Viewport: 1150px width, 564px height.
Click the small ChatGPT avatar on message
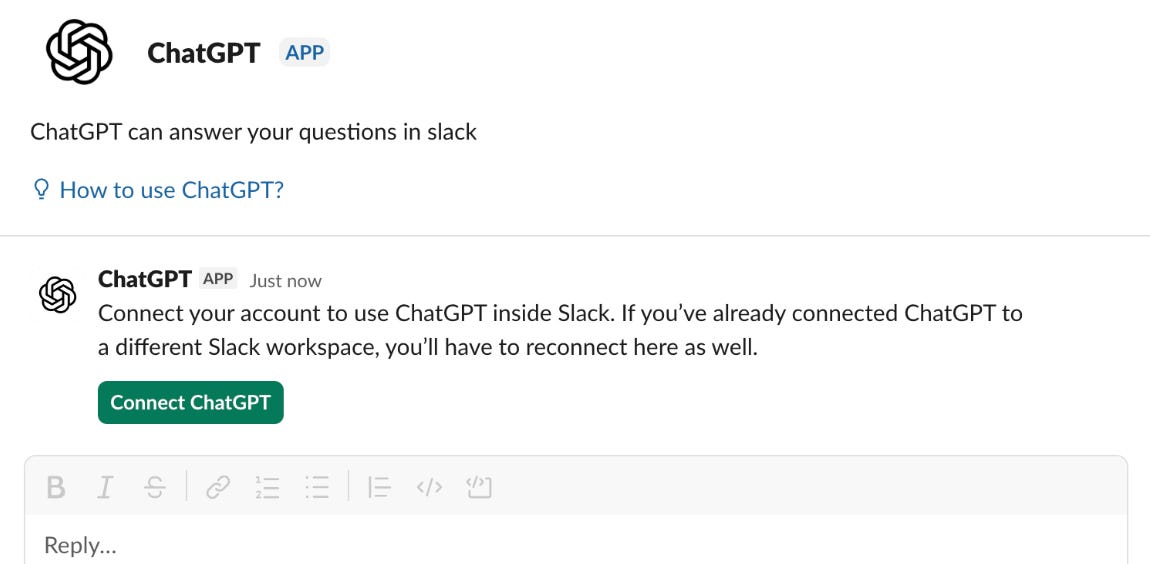(x=57, y=294)
